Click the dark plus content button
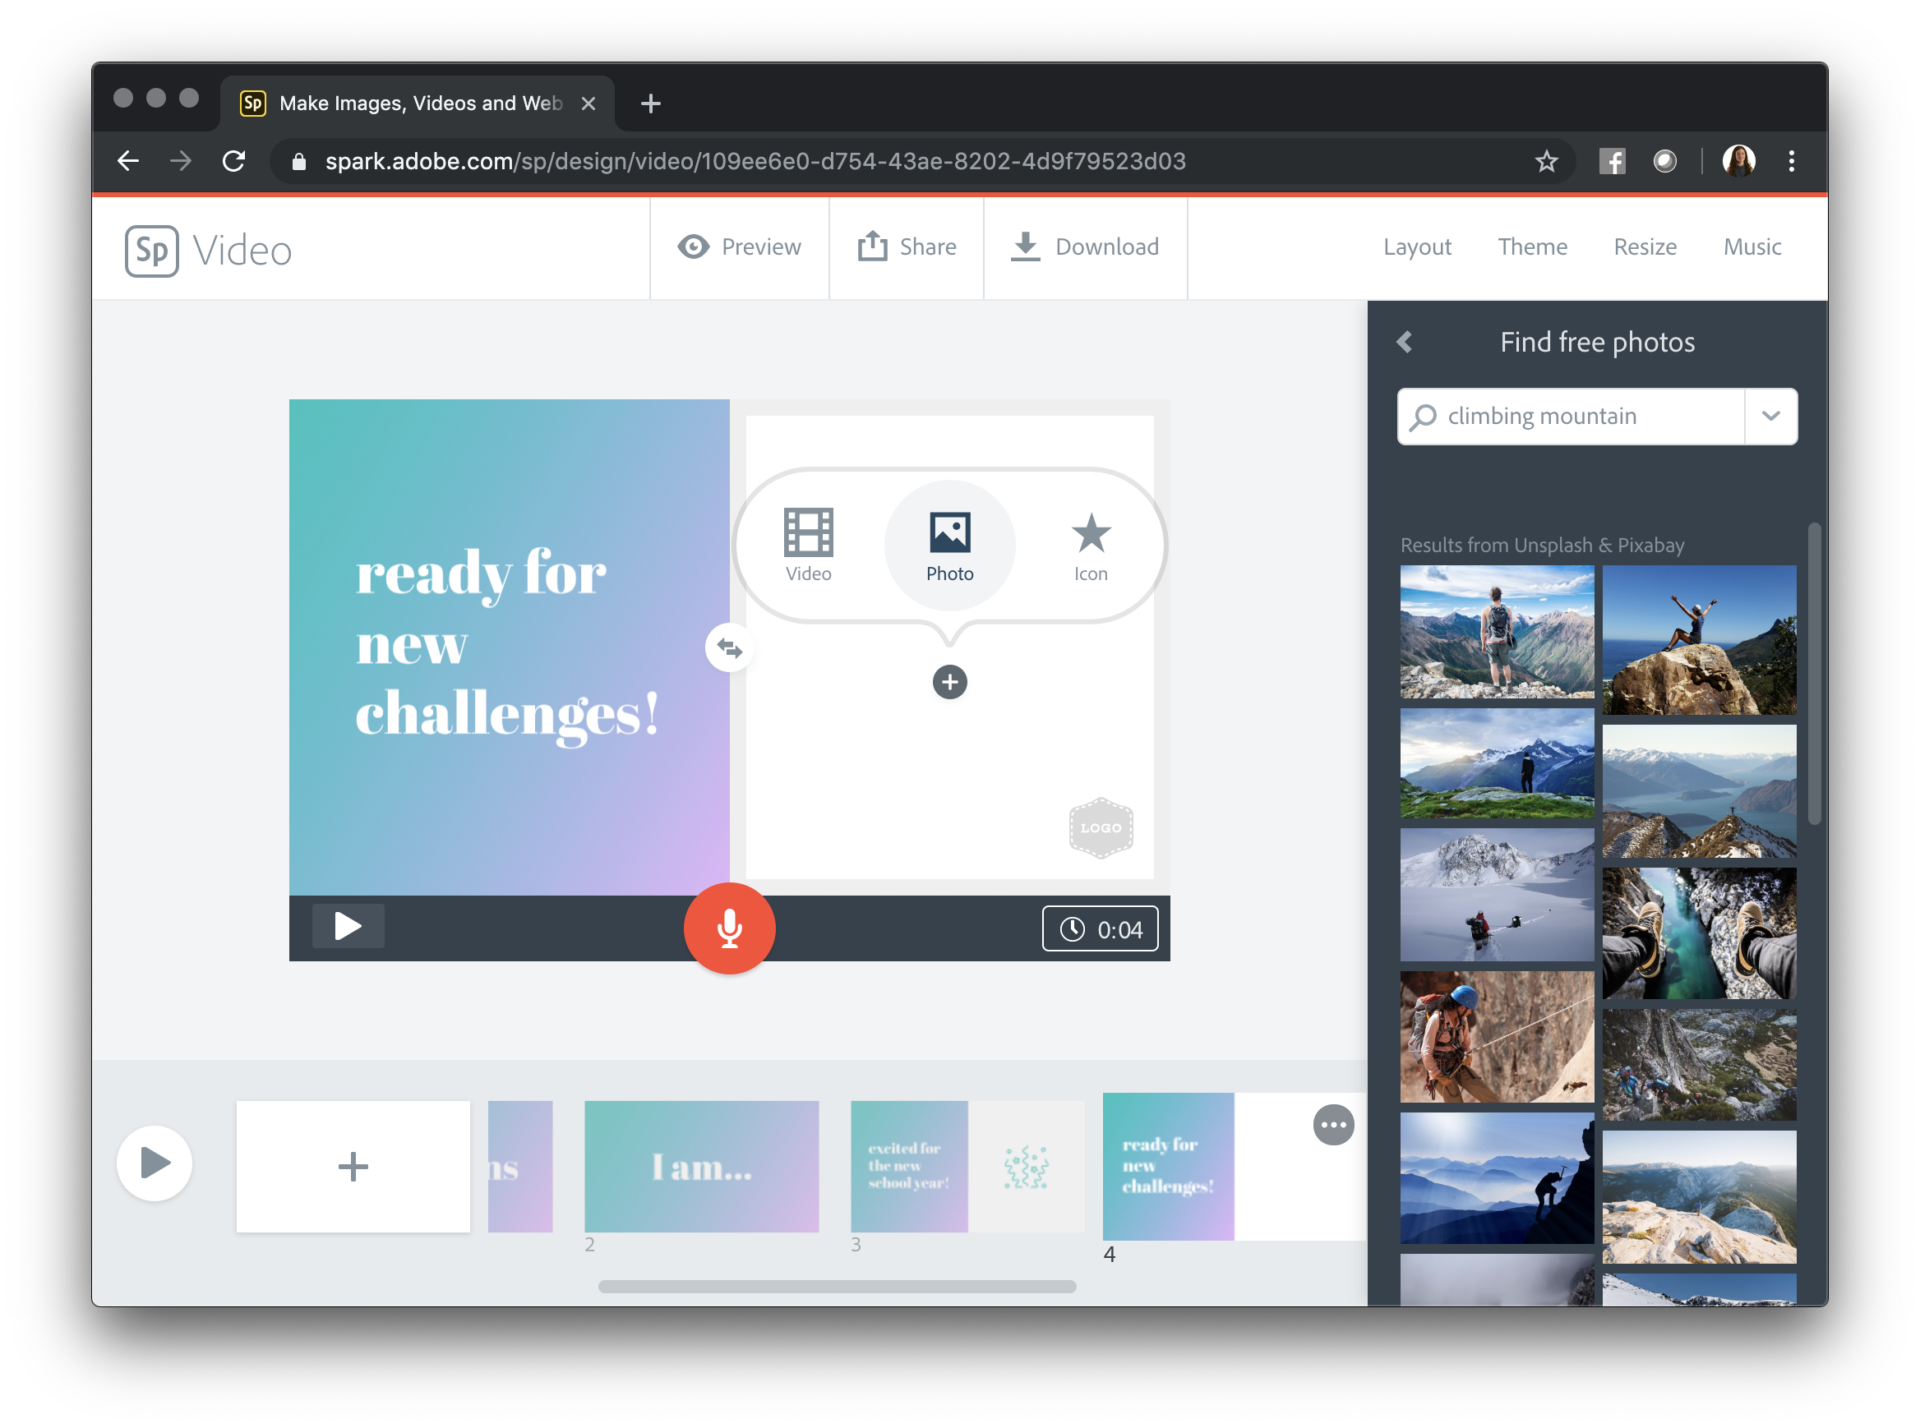Image resolution: width=1920 pixels, height=1428 pixels. [x=949, y=682]
